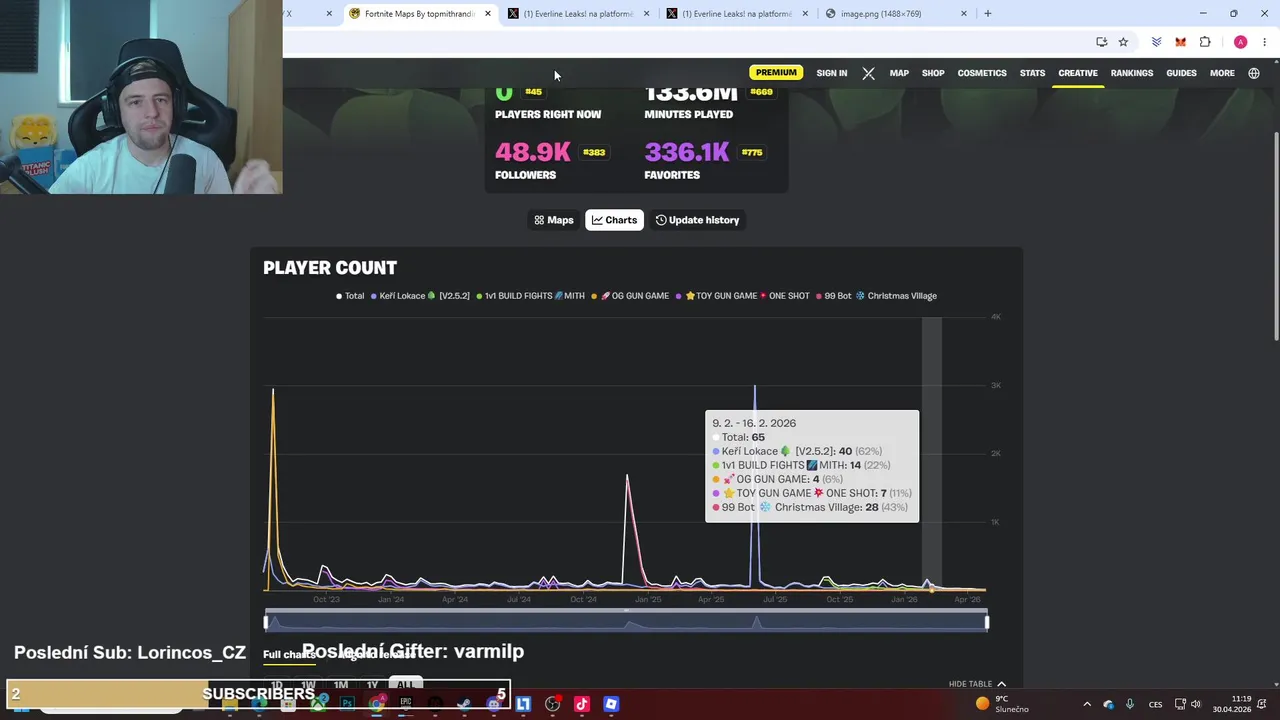This screenshot has height=720, width=1280.
Task: Open the MetaMask fox extension
Action: click(x=1180, y=42)
